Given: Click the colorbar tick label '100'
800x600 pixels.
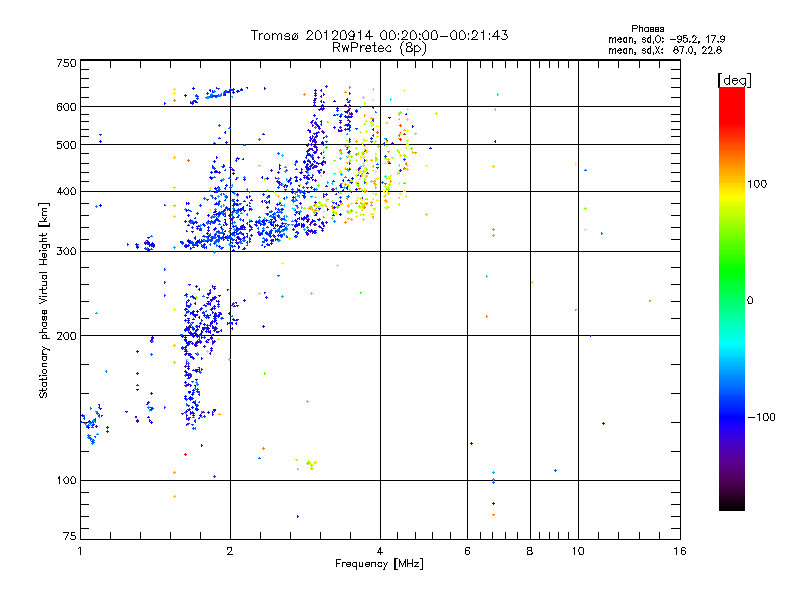Looking at the screenshot, I should tap(757, 184).
